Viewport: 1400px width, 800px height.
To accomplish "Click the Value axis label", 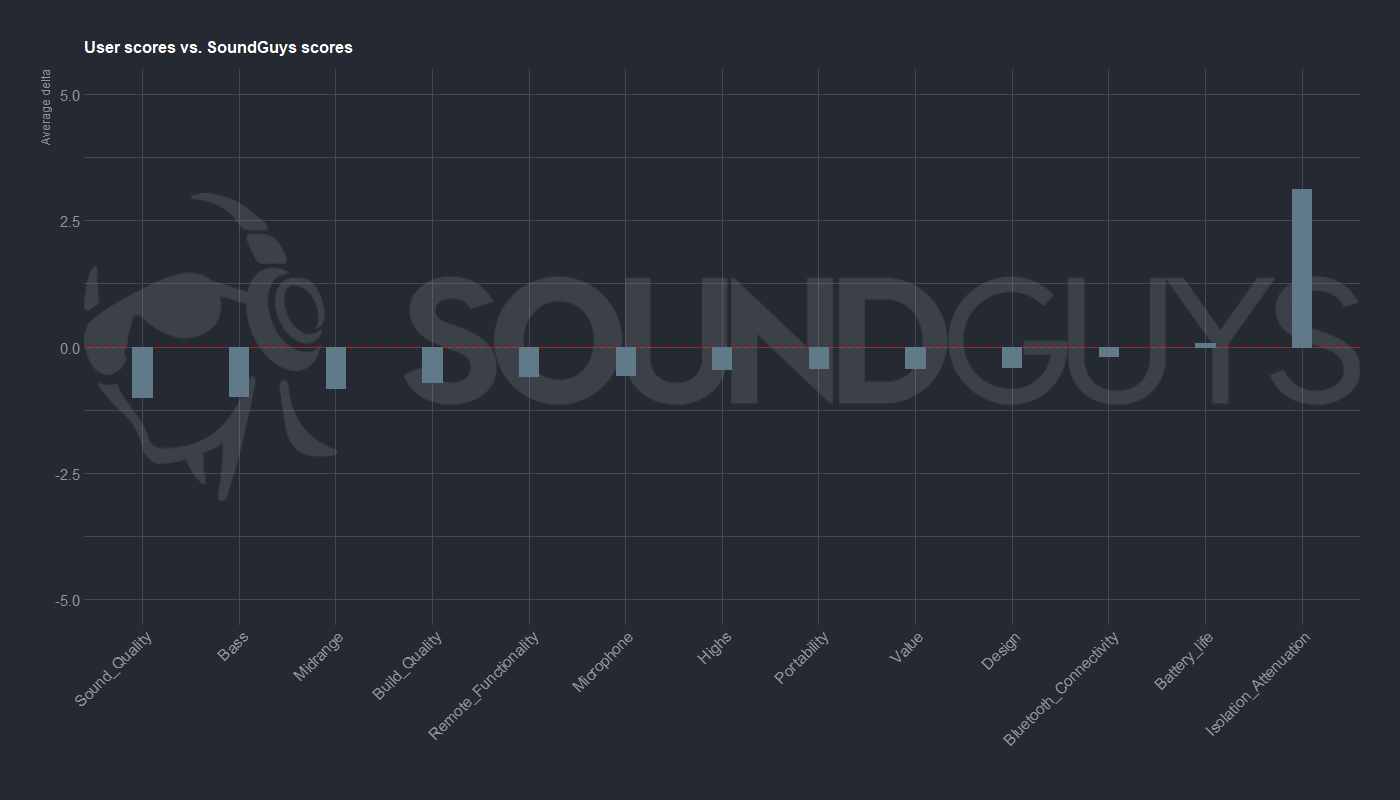I will [906, 649].
